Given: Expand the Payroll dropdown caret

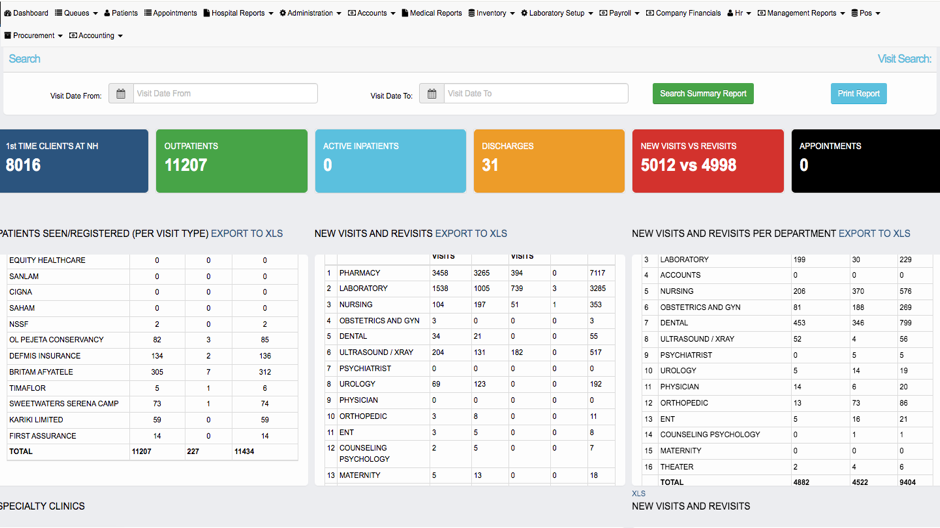Looking at the screenshot, I should 637,14.
